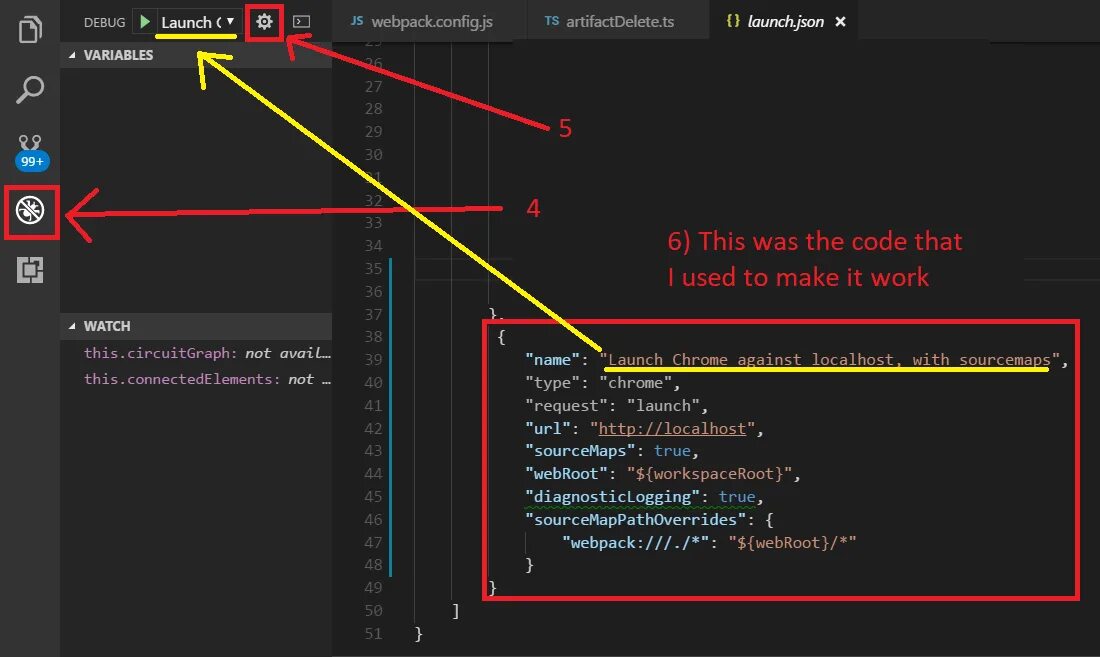1100x657 pixels.
Task: Switch to the webpack.config.js tab
Action: point(427,19)
